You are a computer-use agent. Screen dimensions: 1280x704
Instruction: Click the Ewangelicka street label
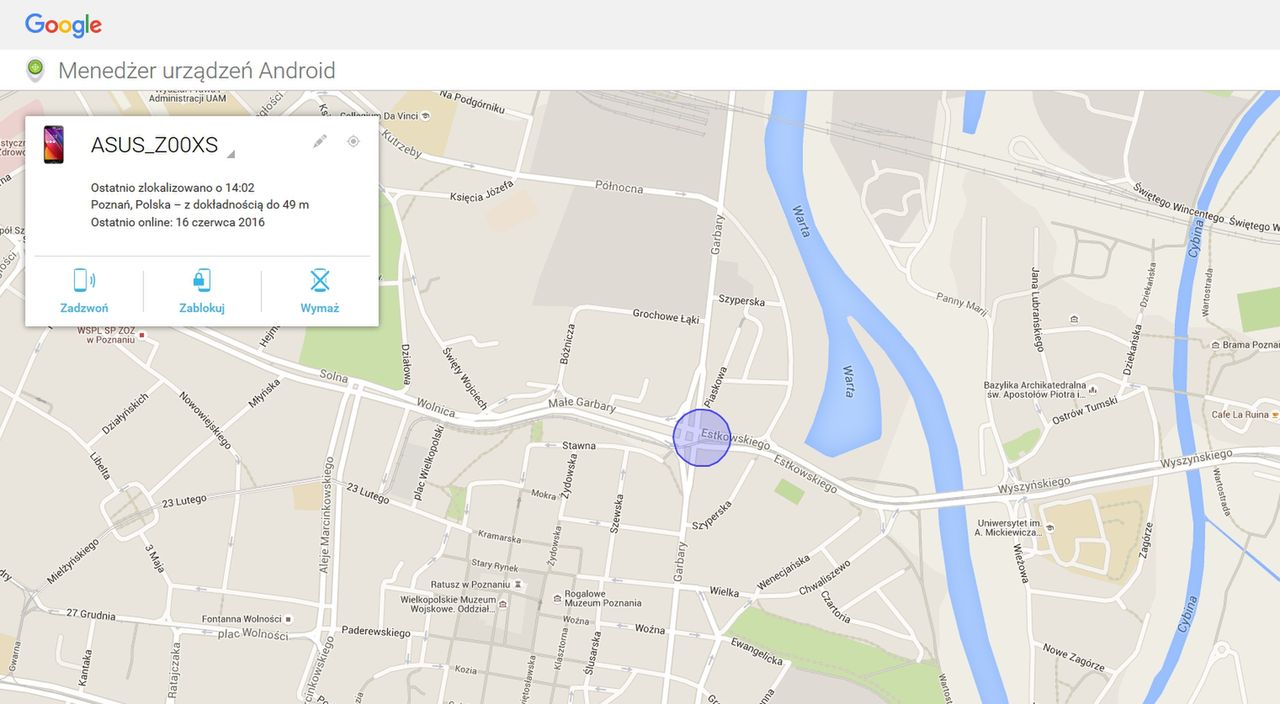tap(757, 650)
